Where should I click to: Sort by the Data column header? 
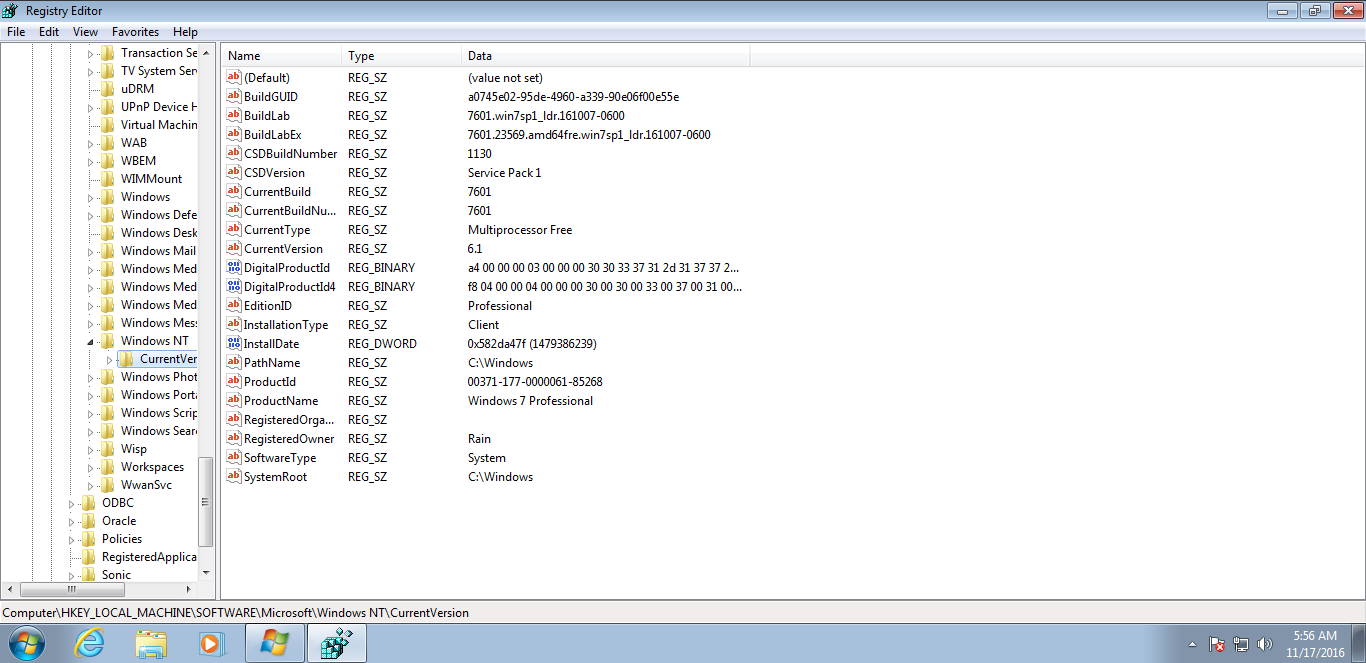coord(606,56)
